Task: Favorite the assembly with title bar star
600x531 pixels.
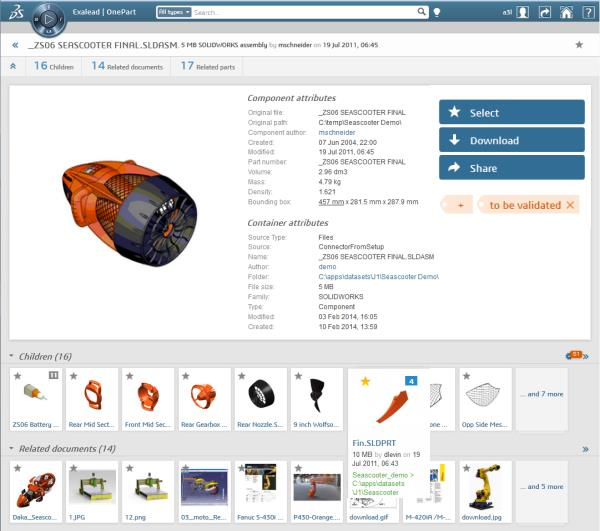Action: [579, 45]
